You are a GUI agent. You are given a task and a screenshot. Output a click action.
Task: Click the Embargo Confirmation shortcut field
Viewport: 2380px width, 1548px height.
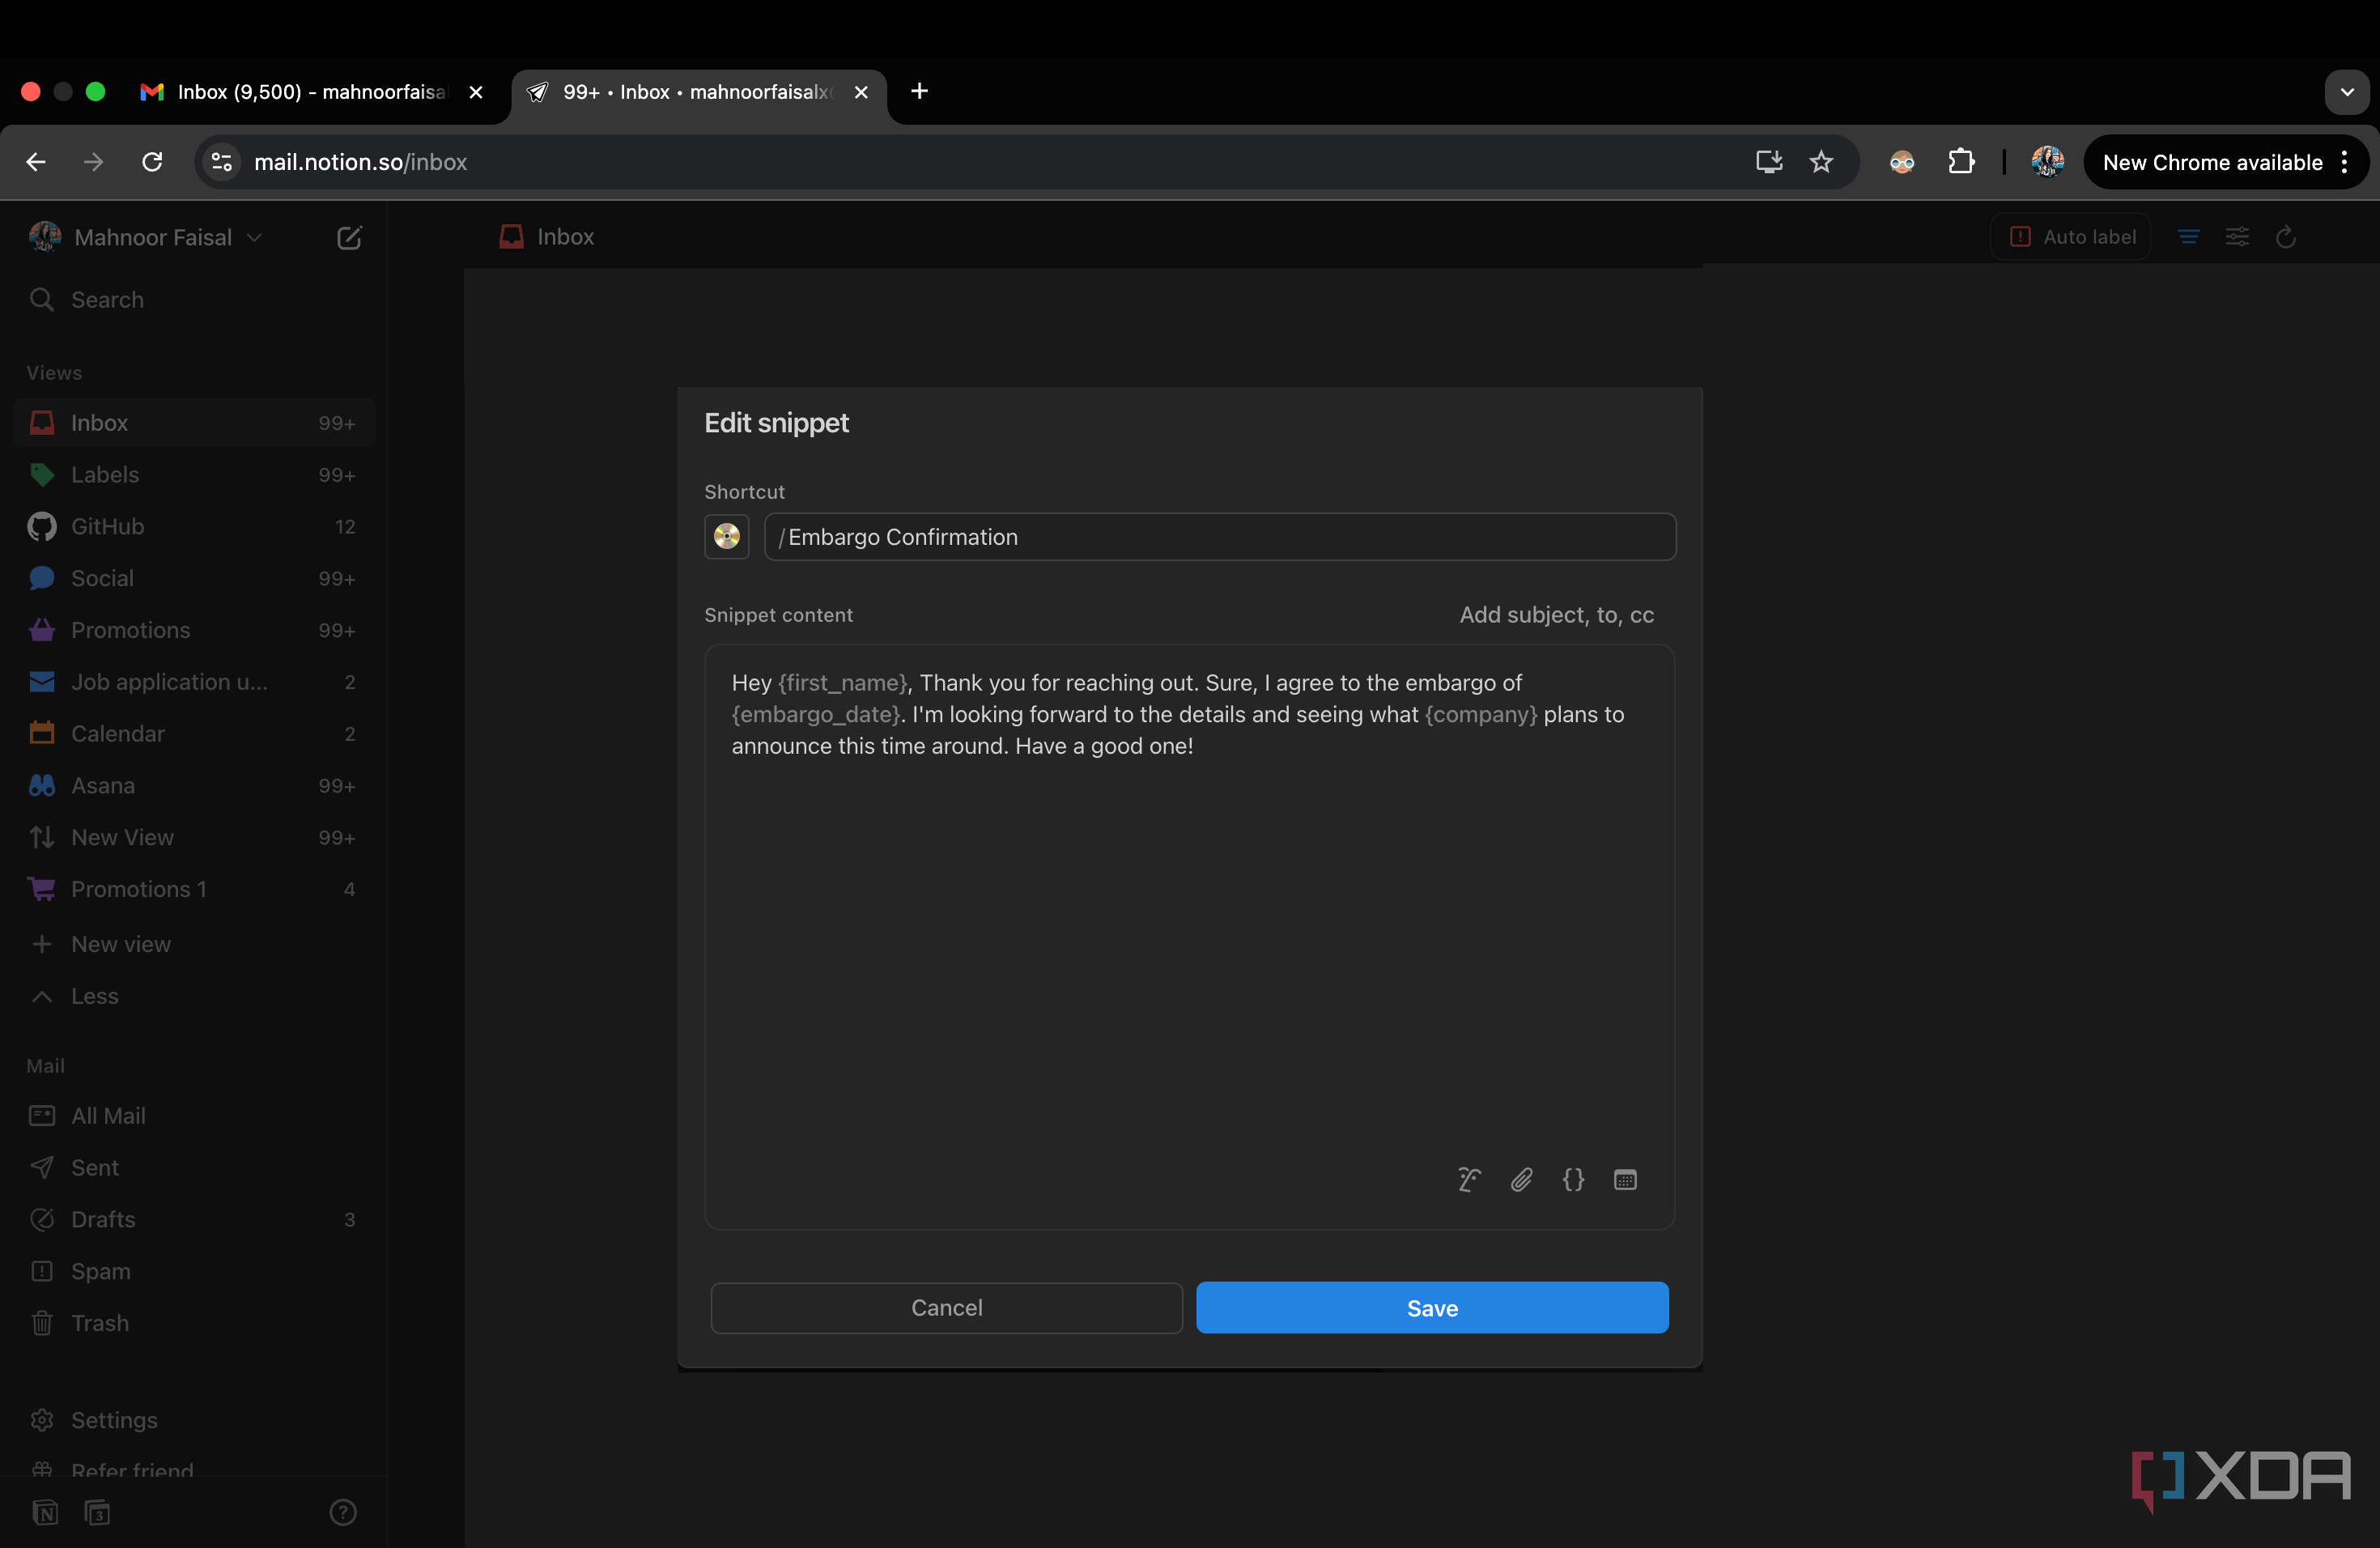point(1220,537)
